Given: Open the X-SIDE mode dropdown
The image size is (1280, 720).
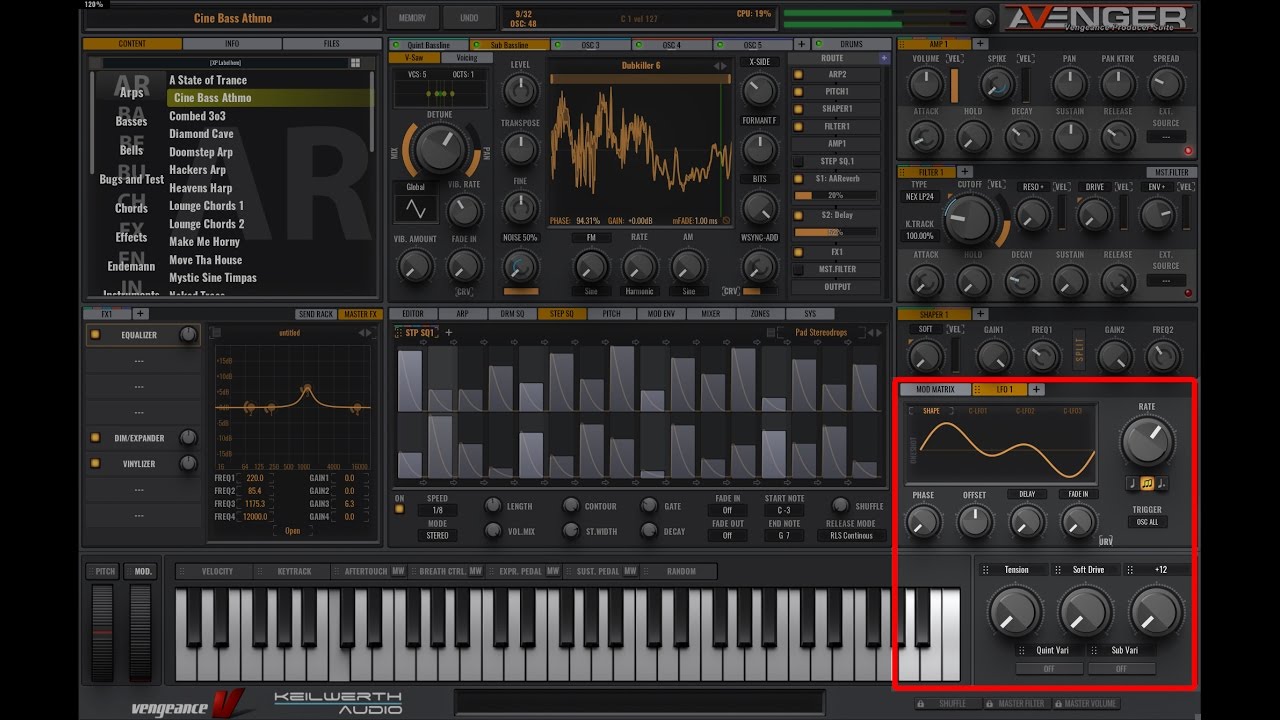Looking at the screenshot, I should coord(759,61).
